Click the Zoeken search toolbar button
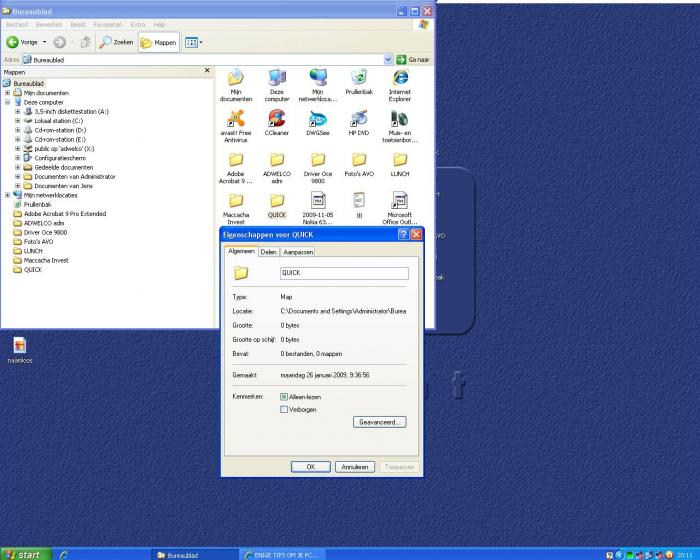This screenshot has height=560, width=700. tap(116, 42)
